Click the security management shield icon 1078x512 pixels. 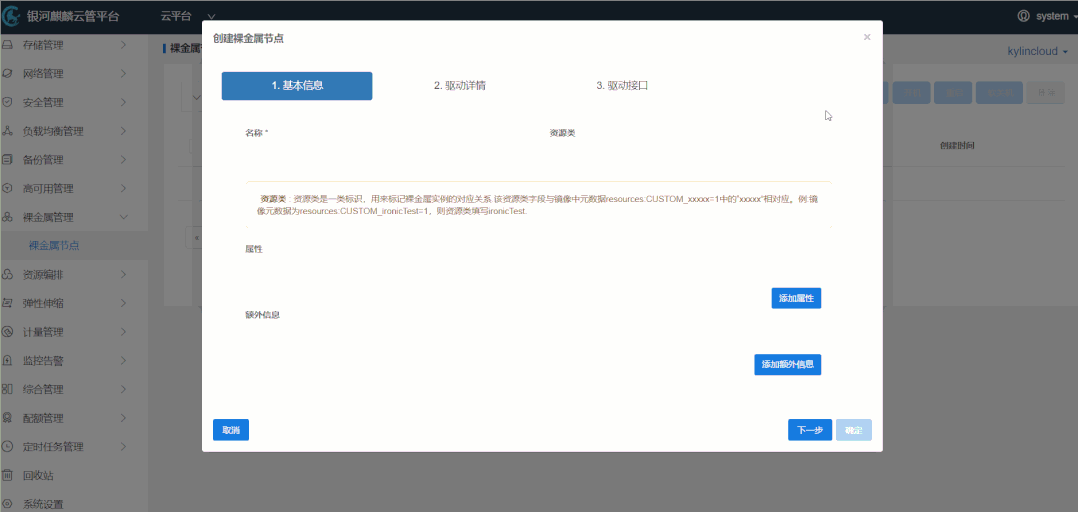pos(7,102)
